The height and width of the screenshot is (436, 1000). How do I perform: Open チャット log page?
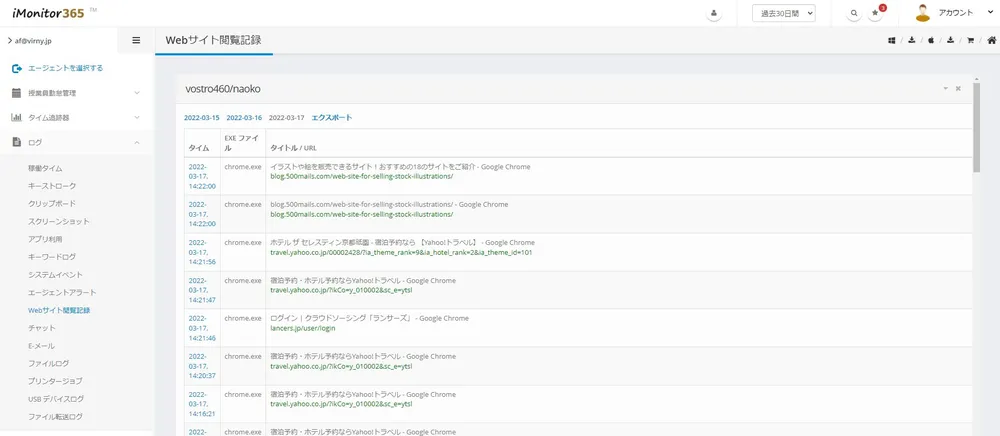pos(42,328)
